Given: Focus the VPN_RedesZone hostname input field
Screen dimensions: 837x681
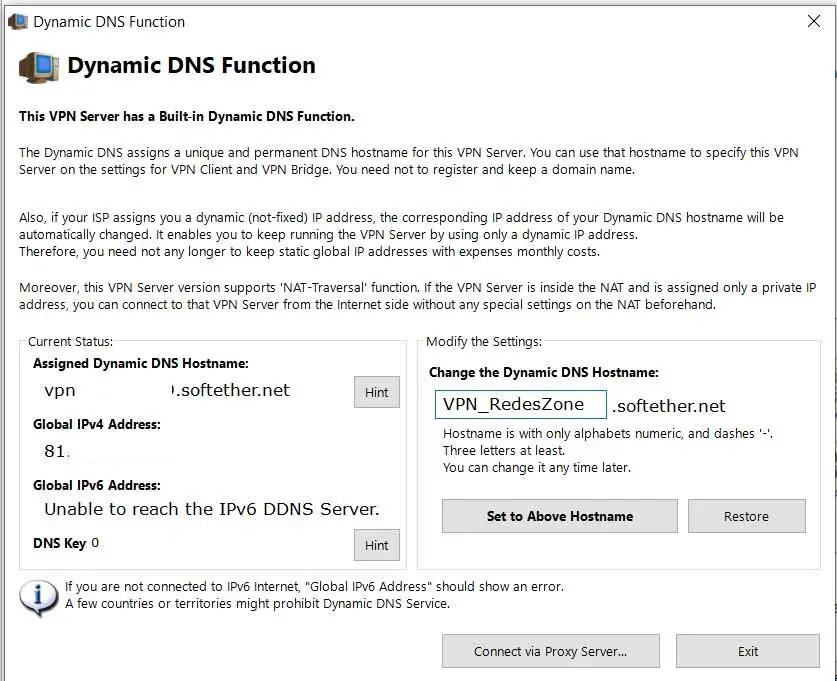Looking at the screenshot, I should [x=521, y=405].
